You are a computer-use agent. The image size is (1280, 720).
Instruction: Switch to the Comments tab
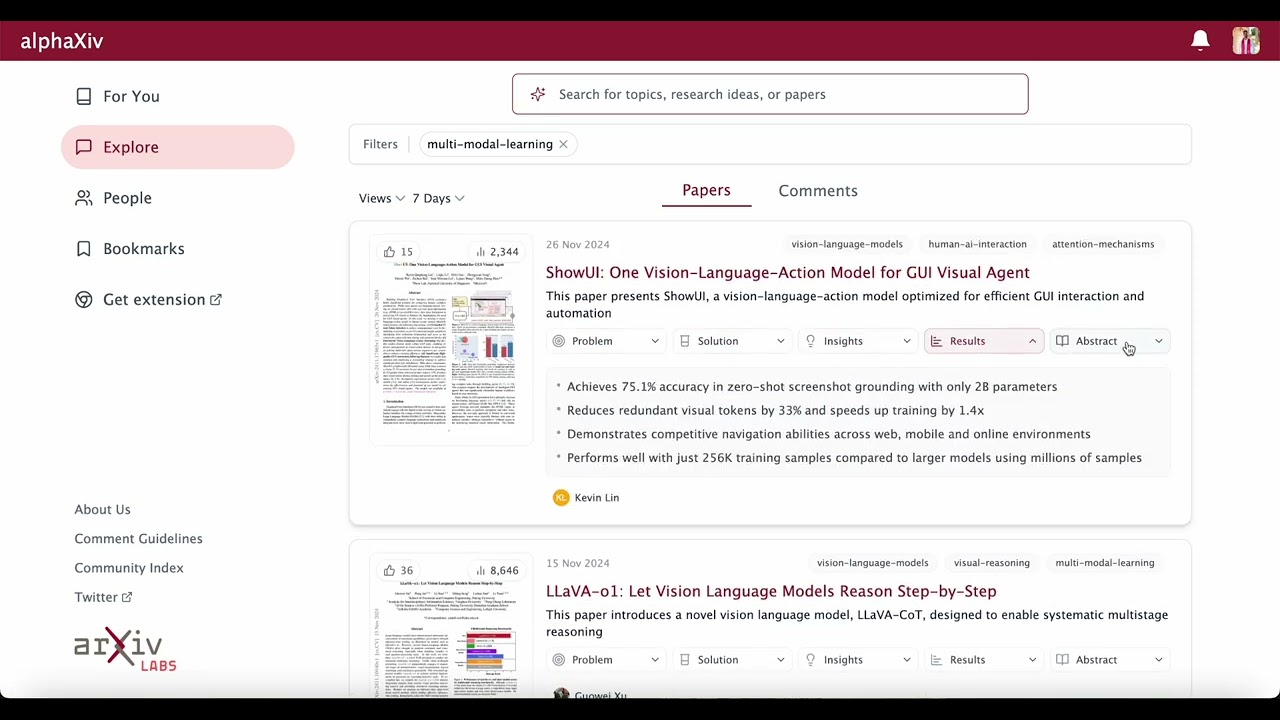point(818,191)
